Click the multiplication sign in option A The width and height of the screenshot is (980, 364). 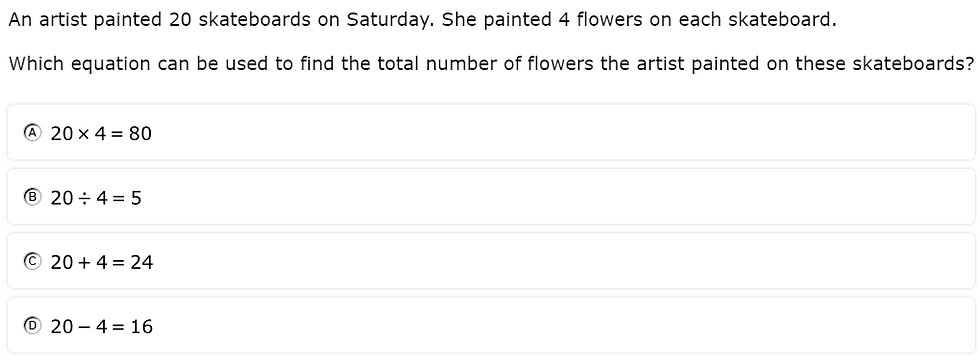pos(84,134)
